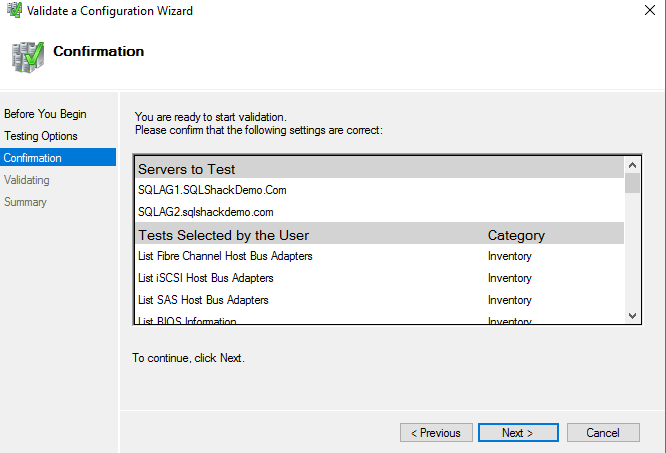
Task: Click Next to start validation
Action: tap(517, 433)
